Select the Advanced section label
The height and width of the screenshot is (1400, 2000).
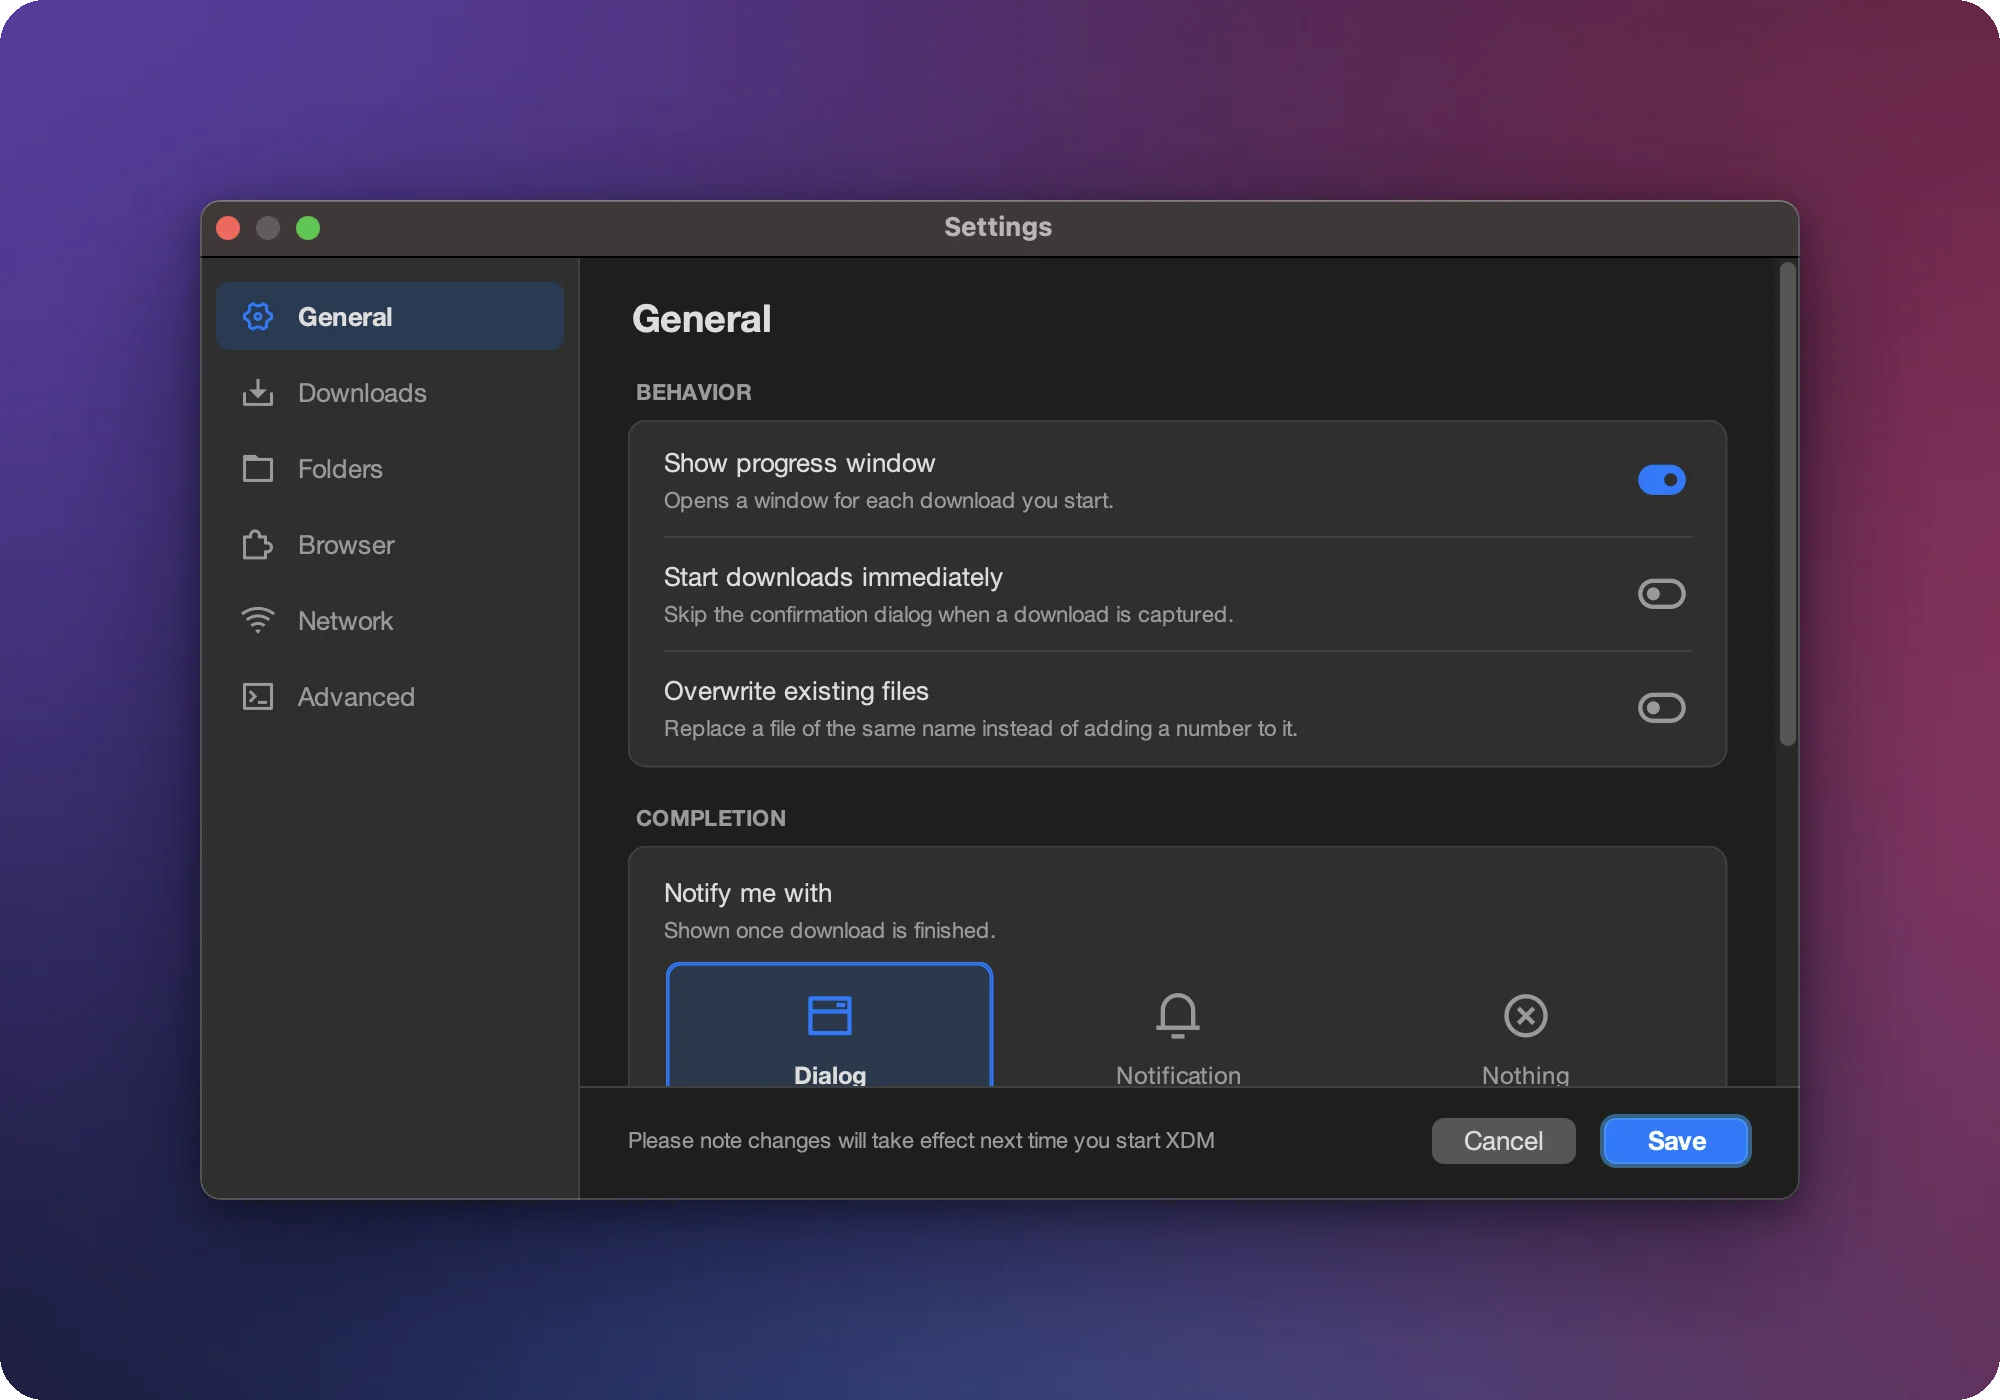click(x=356, y=697)
